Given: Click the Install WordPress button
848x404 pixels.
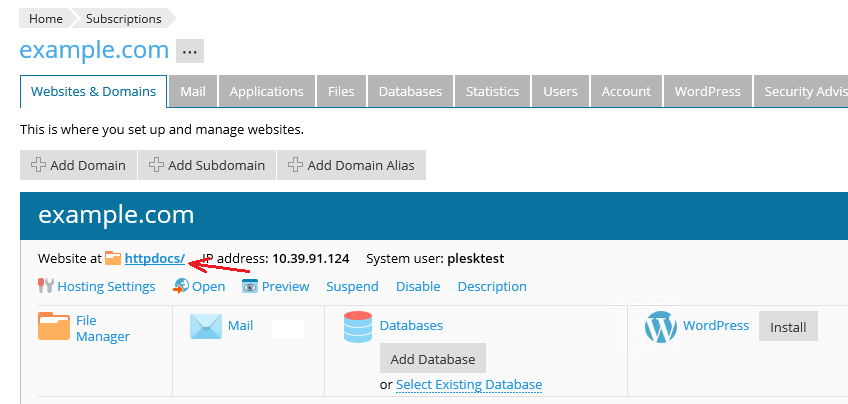Looking at the screenshot, I should click(x=788, y=327).
